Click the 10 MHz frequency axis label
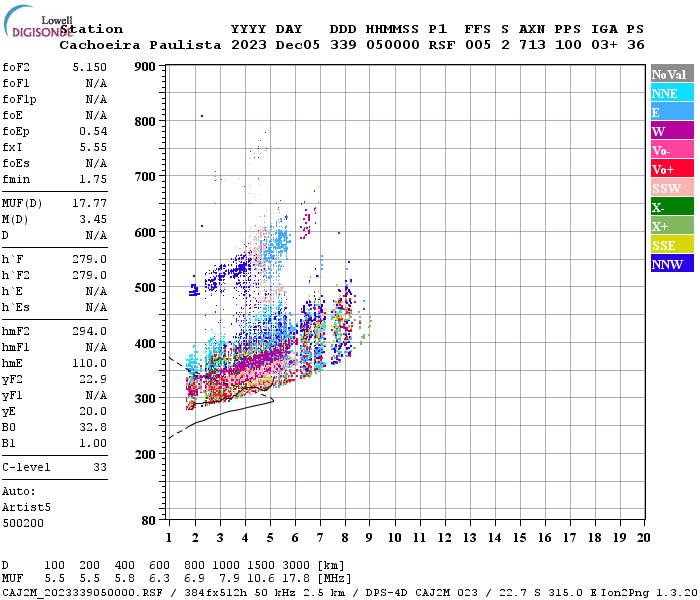 tap(394, 538)
